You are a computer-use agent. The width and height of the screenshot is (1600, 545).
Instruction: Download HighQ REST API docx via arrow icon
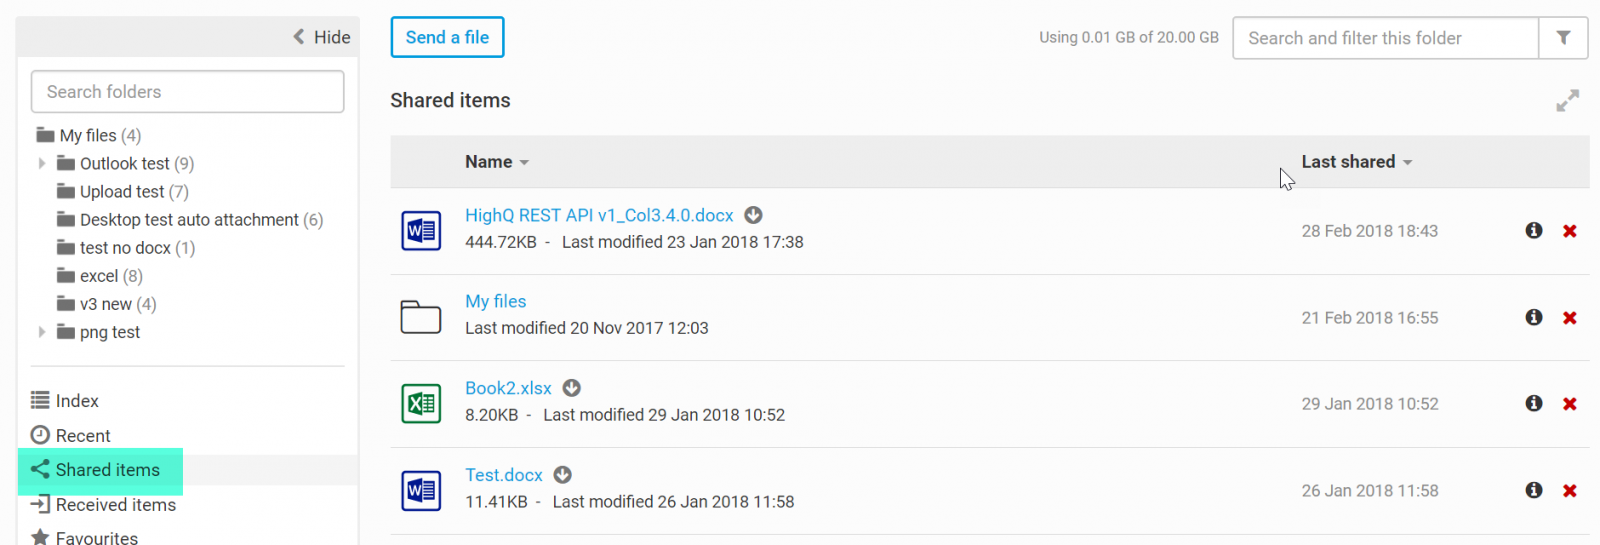(754, 215)
